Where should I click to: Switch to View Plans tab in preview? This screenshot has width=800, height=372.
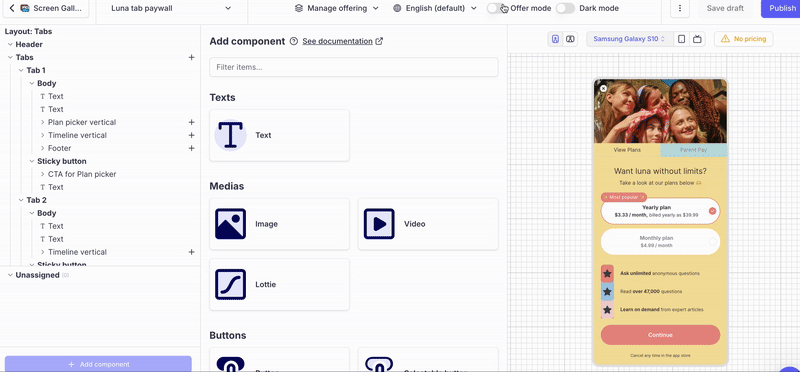point(627,150)
